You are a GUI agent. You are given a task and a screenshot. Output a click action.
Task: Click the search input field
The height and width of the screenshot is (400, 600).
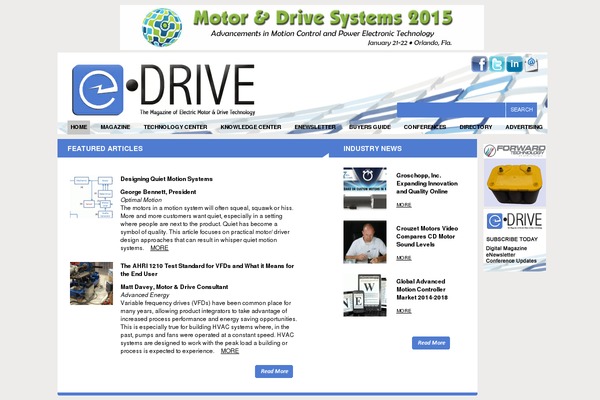tap(451, 110)
